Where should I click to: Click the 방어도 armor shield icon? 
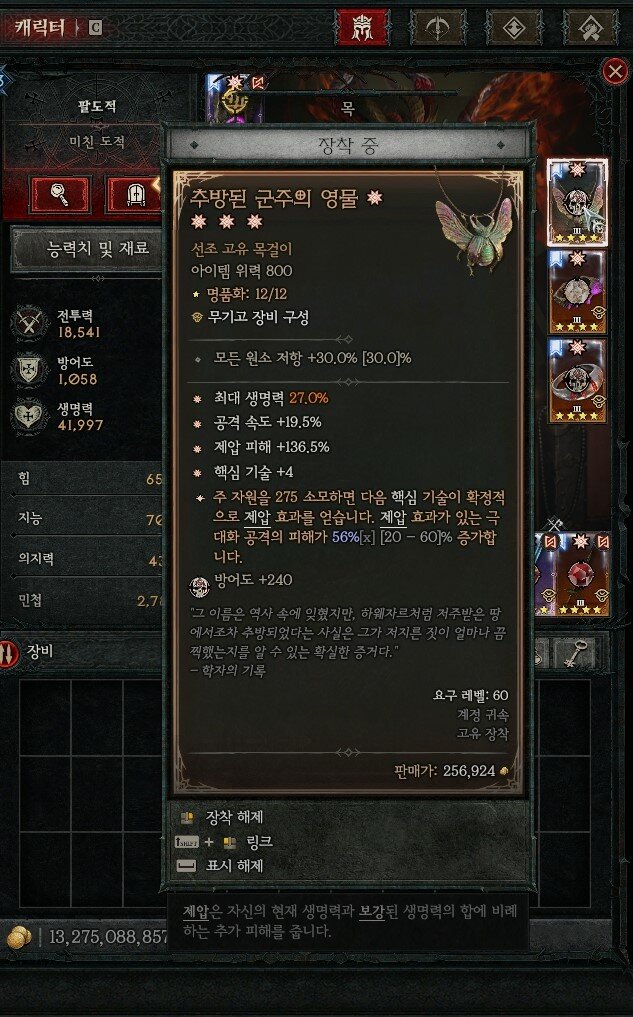point(29,370)
